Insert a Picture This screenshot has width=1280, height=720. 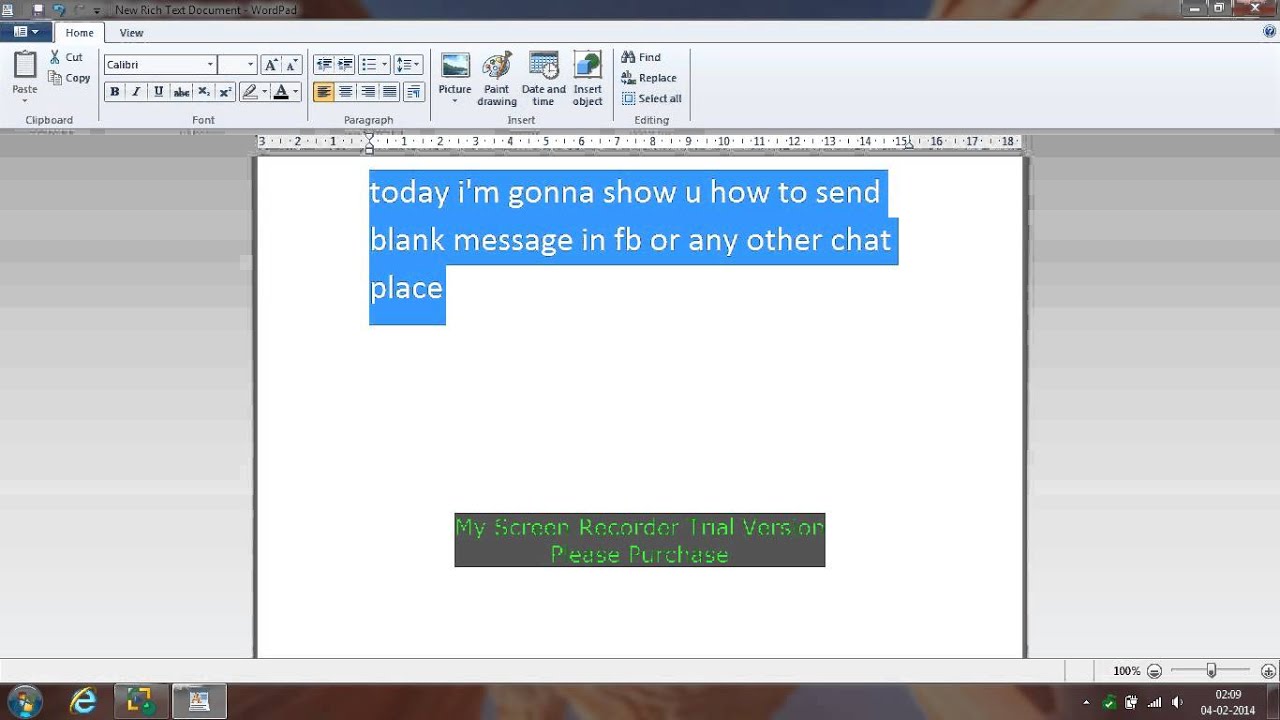click(455, 72)
